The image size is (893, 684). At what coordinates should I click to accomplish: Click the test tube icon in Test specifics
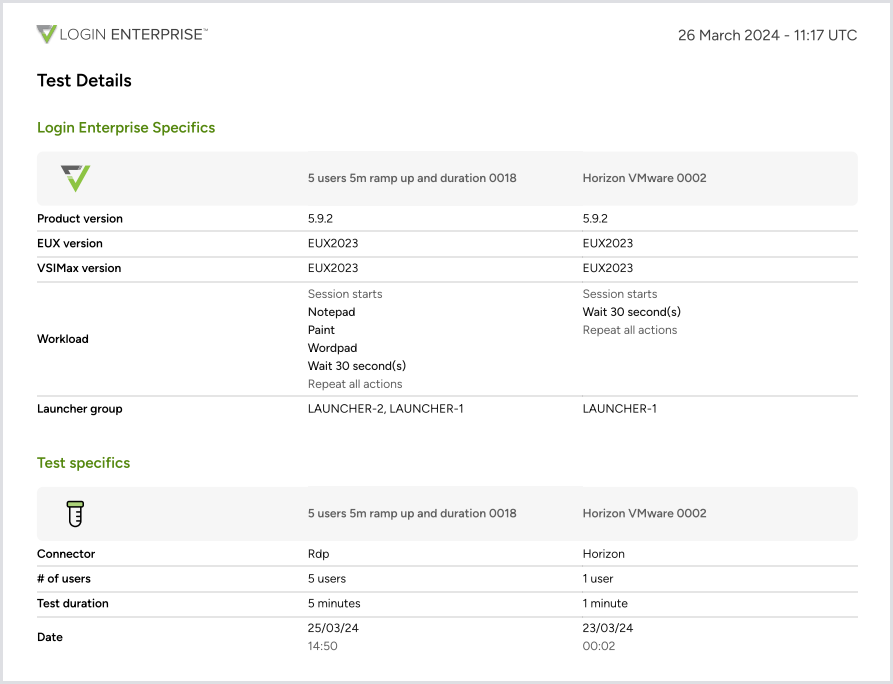click(x=73, y=512)
